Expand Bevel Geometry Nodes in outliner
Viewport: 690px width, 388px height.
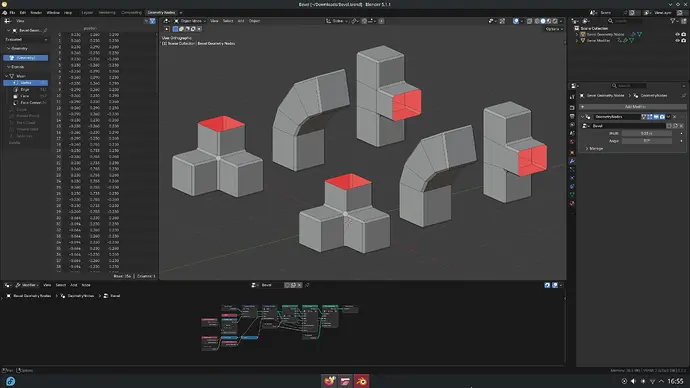pos(577,34)
